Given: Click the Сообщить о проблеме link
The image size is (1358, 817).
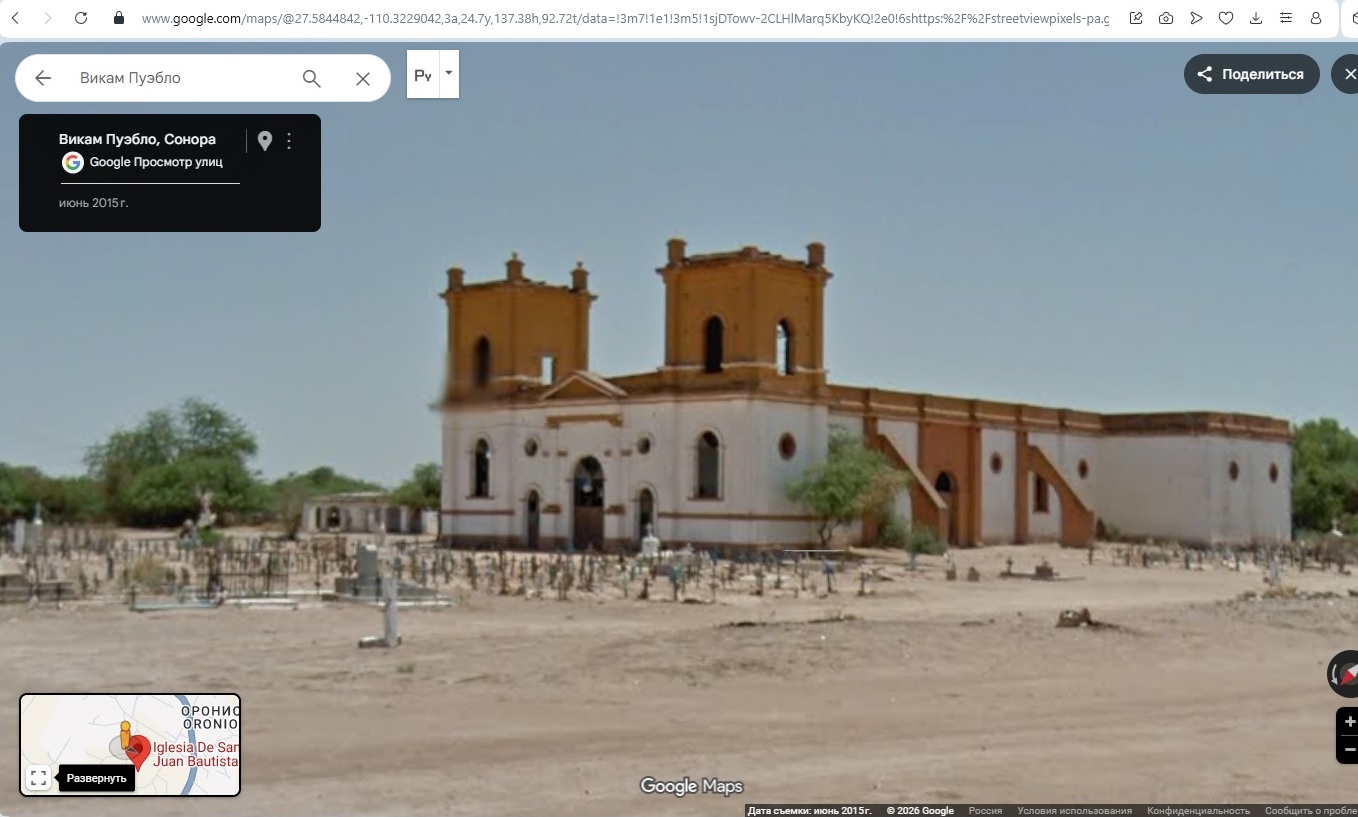Looking at the screenshot, I should click(x=1311, y=810).
